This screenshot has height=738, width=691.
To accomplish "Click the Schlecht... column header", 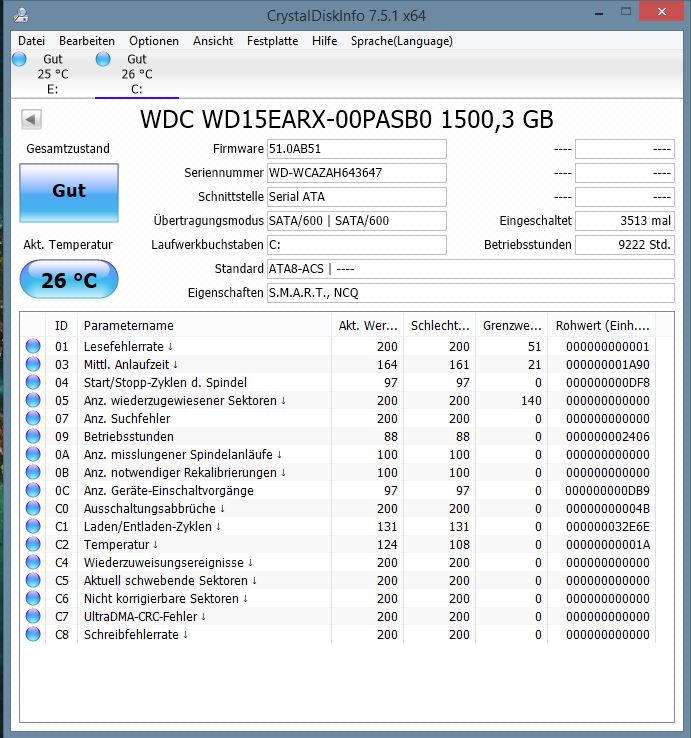I will 439,325.
